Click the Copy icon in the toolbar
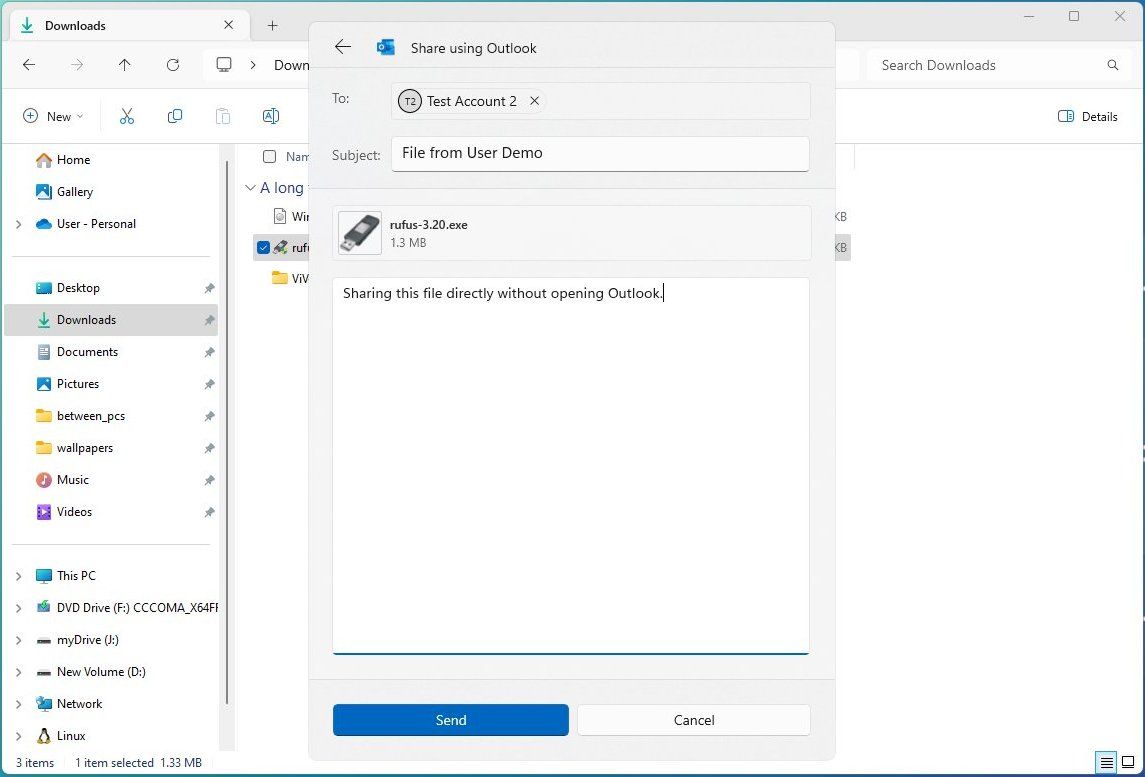Viewport: 1145px width, 777px height. (x=175, y=116)
